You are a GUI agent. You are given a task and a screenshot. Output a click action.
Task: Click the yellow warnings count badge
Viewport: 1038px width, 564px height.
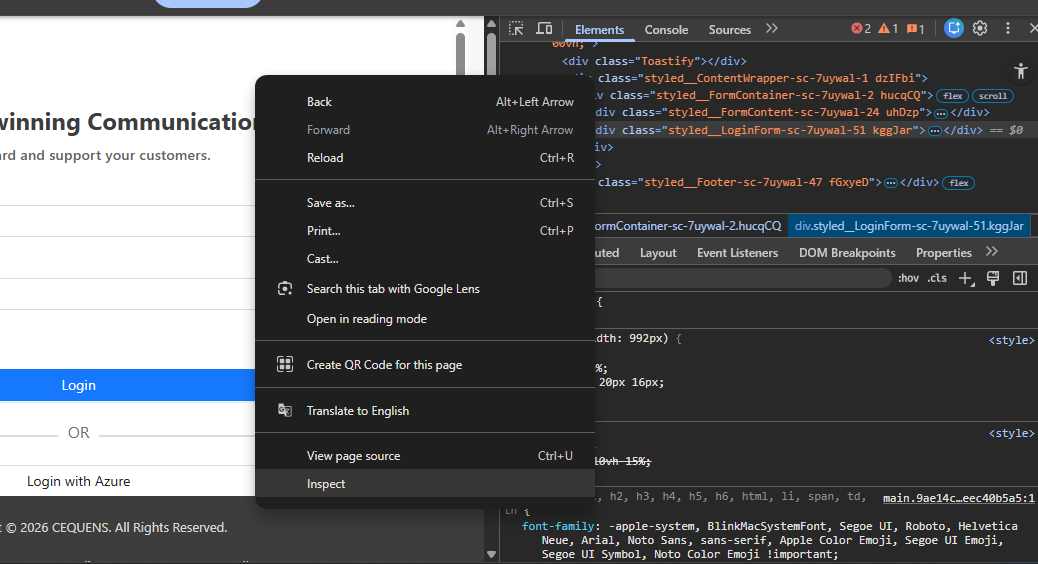point(888,28)
